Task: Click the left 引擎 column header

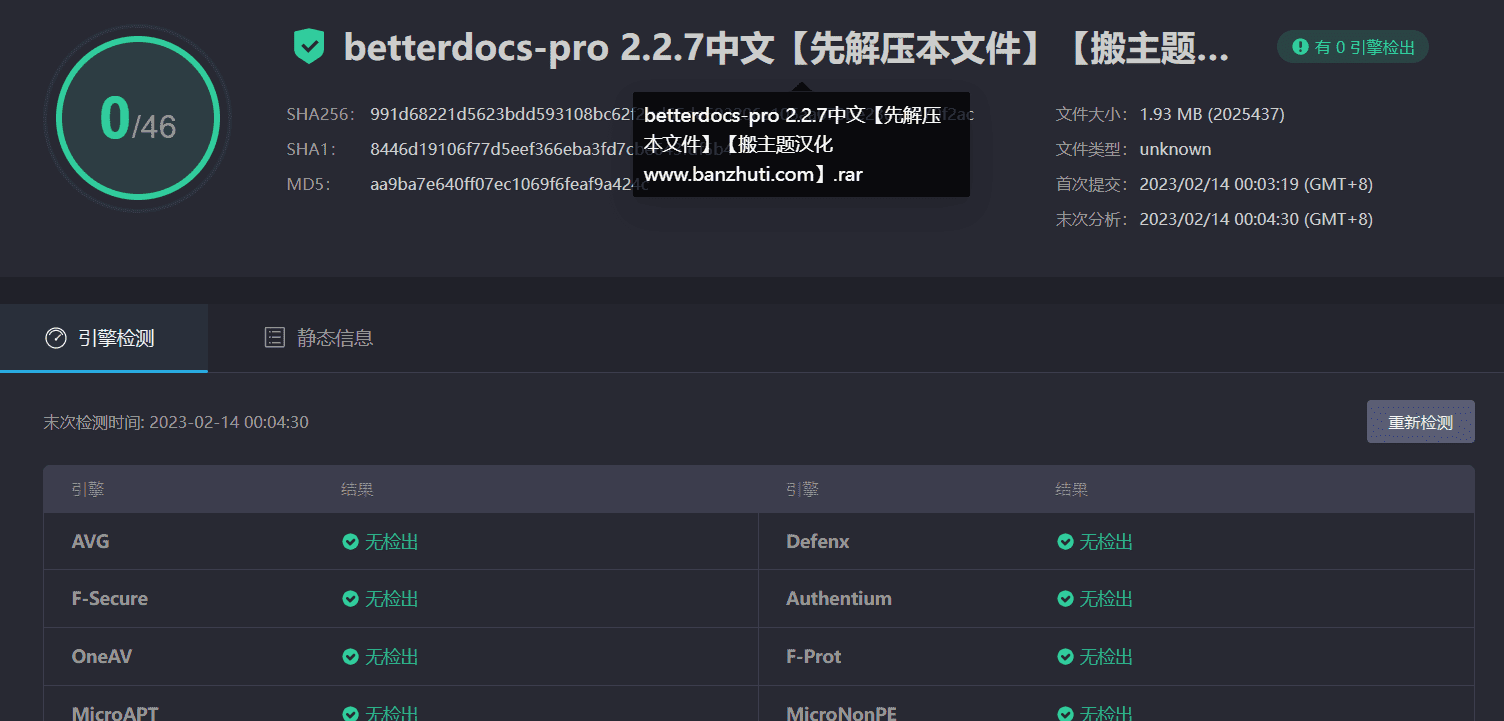Action: 88,489
